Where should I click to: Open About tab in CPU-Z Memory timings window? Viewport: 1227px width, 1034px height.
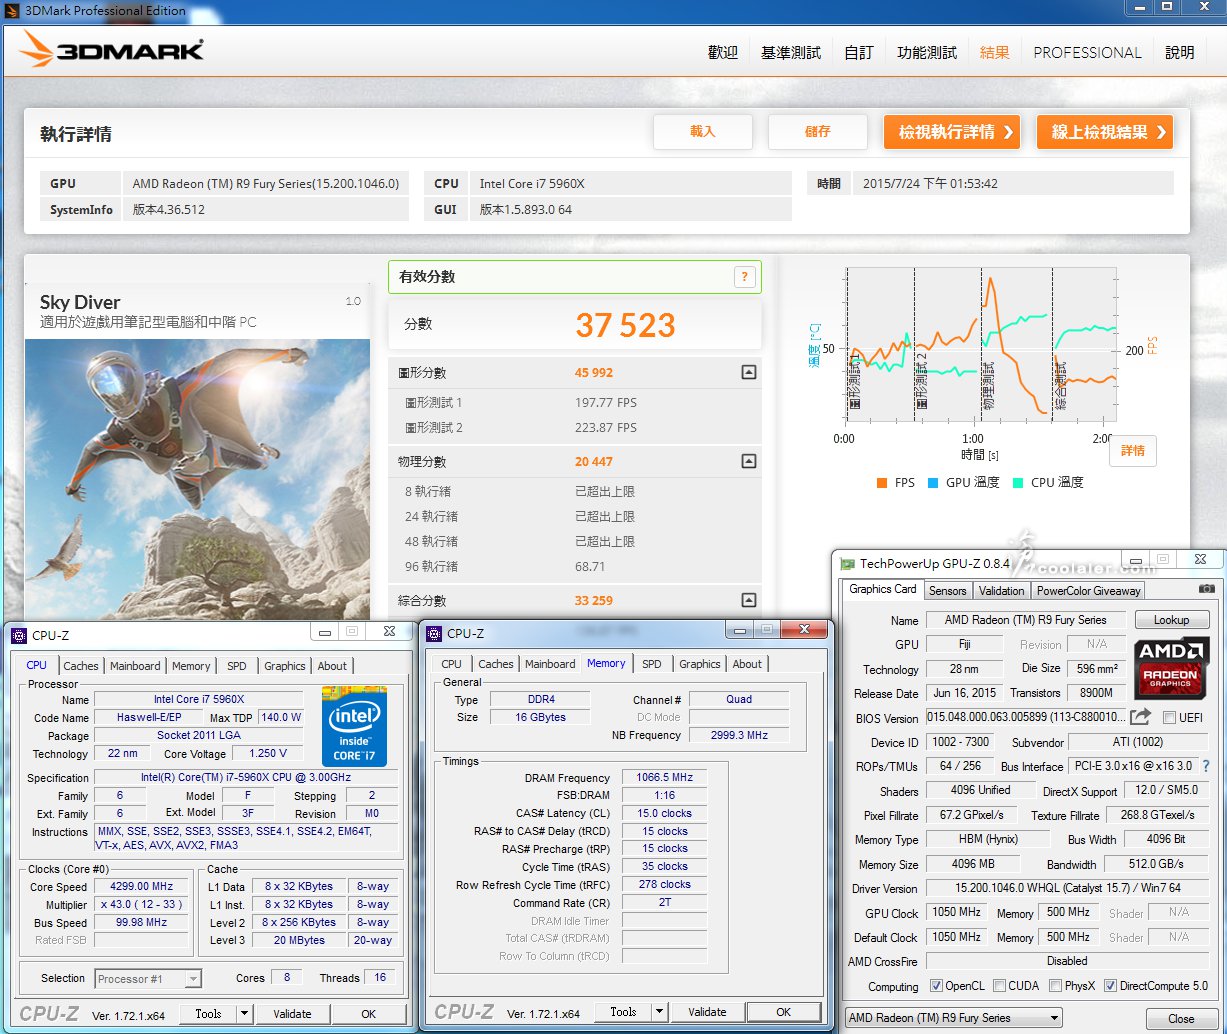pos(747,664)
